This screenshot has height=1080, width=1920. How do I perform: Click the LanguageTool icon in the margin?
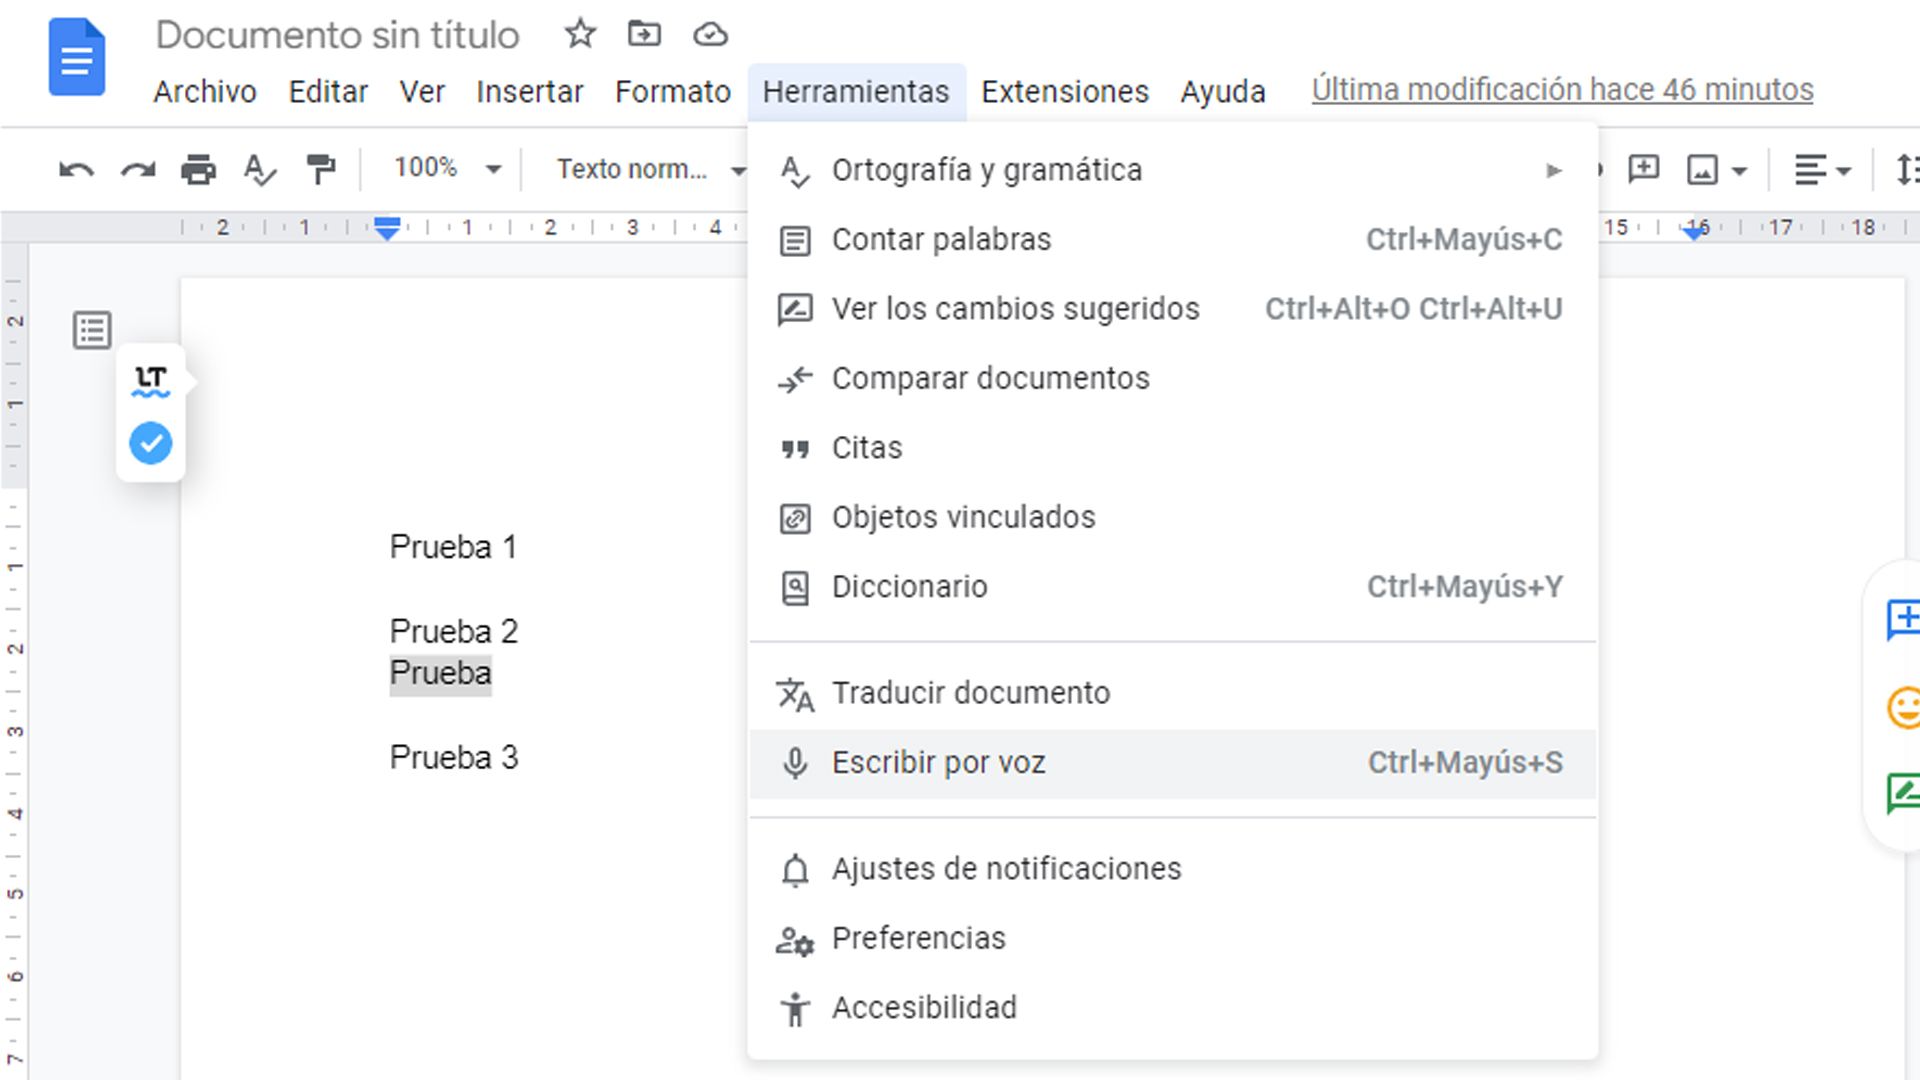tap(149, 379)
